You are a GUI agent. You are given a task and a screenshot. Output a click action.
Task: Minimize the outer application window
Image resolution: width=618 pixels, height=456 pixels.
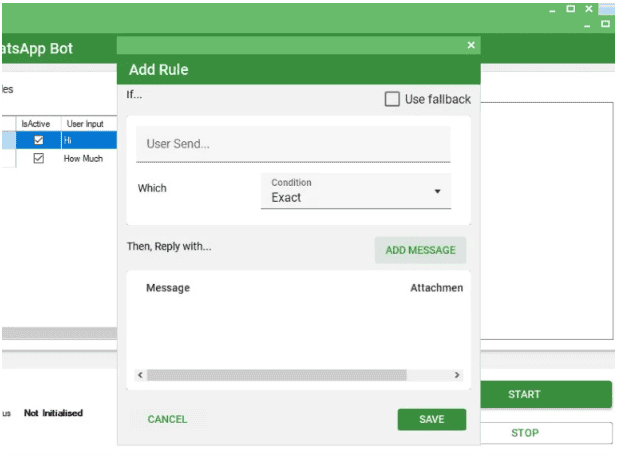point(552,11)
